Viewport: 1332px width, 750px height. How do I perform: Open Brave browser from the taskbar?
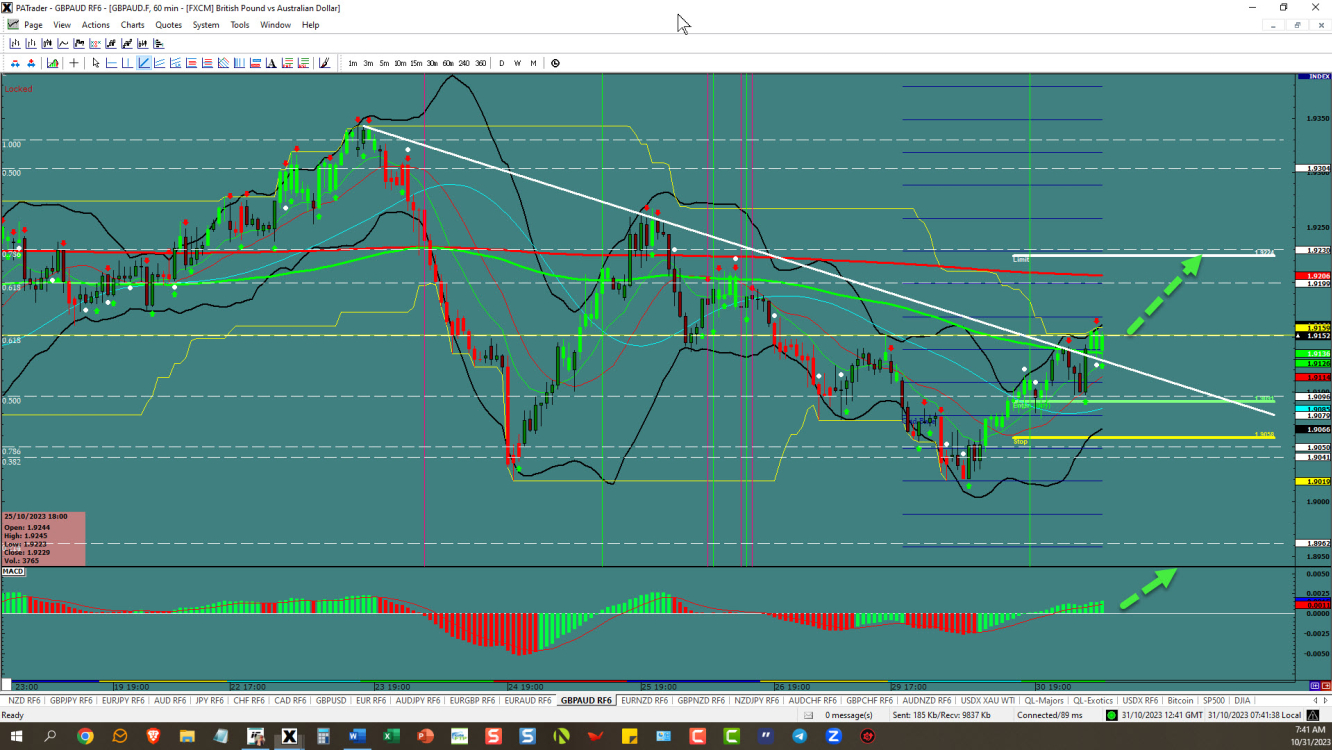click(x=154, y=736)
